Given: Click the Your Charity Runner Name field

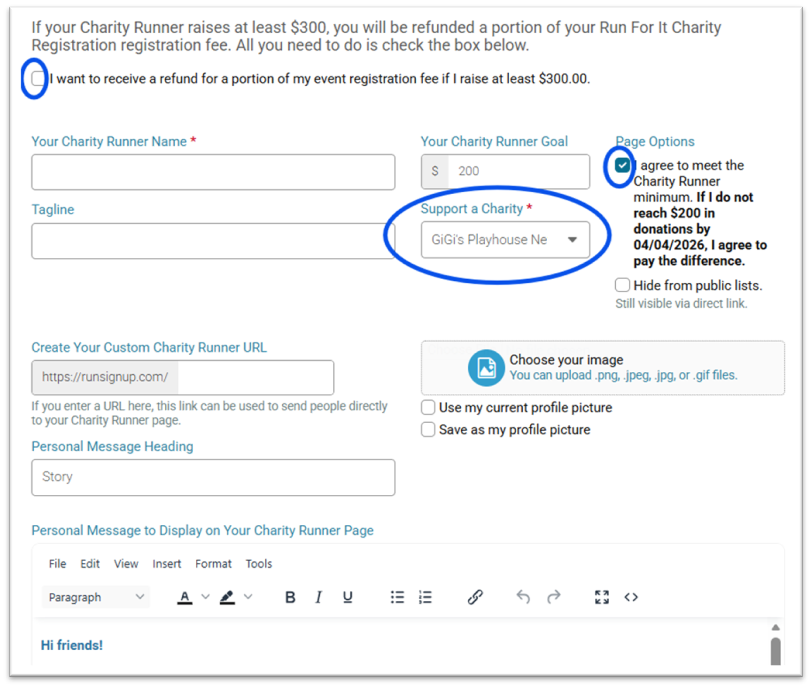Looking at the screenshot, I should coord(213,172).
